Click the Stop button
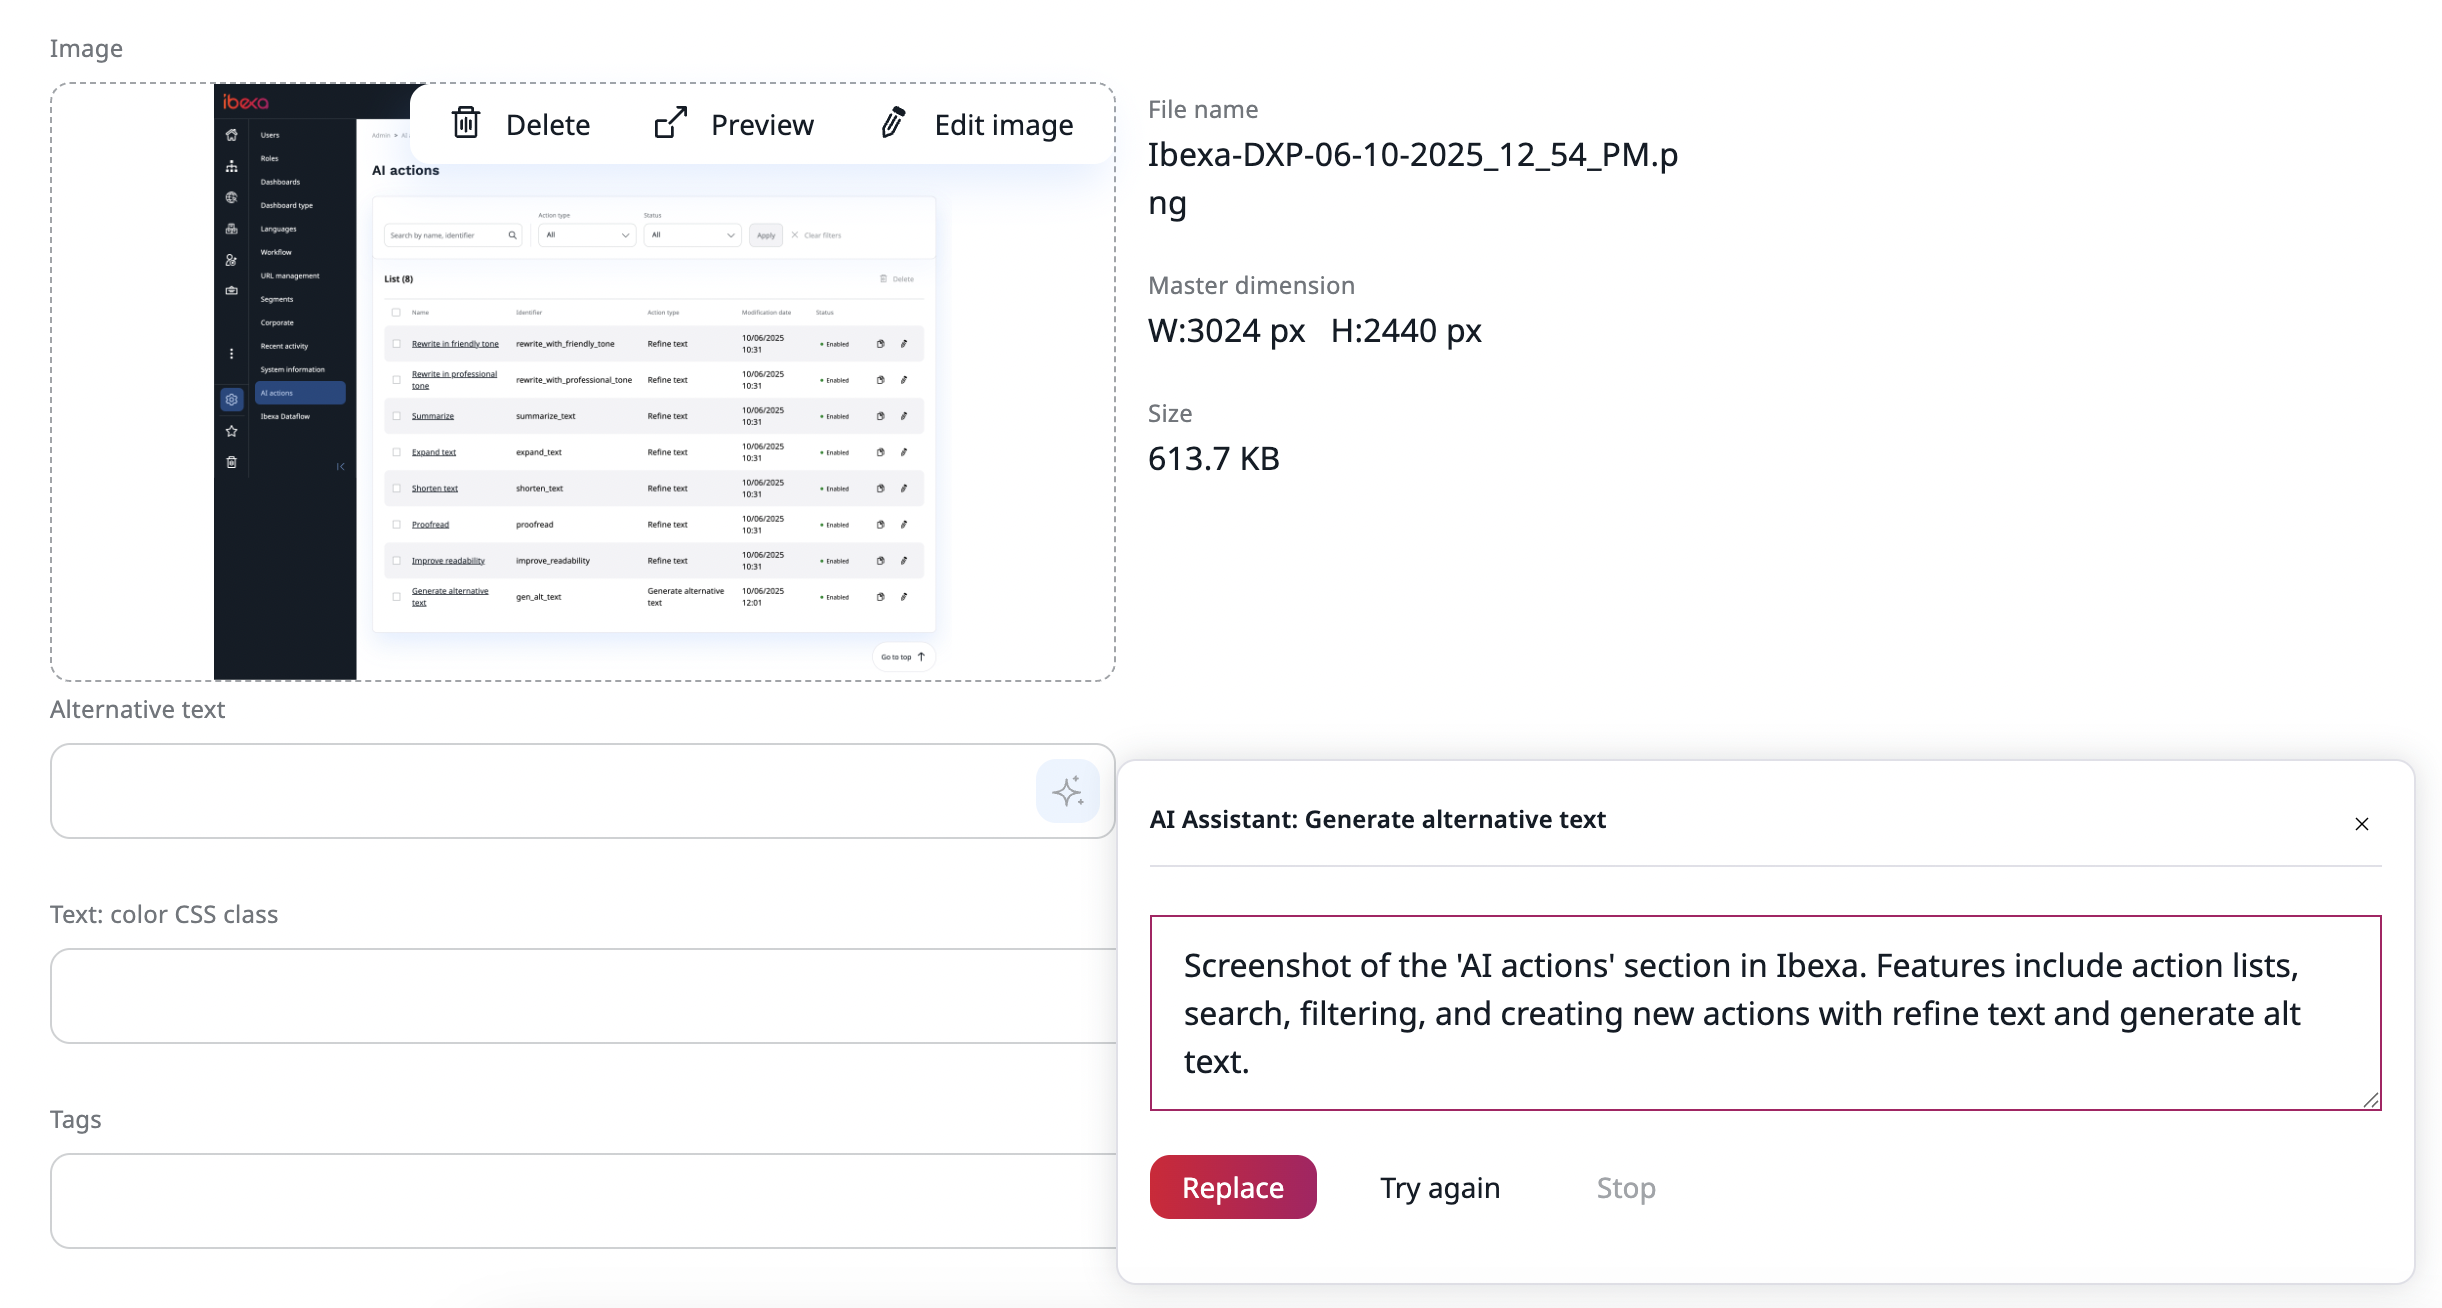 tap(1625, 1188)
